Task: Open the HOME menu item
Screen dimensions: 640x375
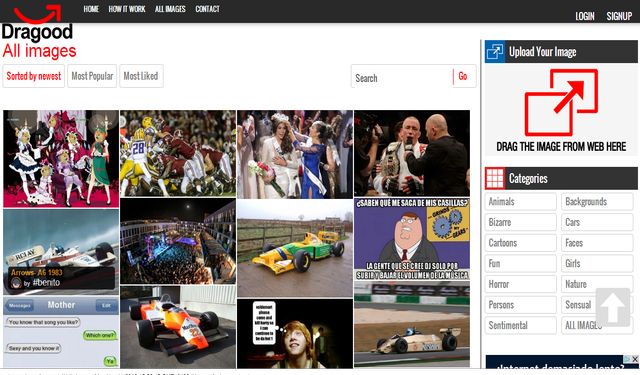Action: [x=91, y=9]
